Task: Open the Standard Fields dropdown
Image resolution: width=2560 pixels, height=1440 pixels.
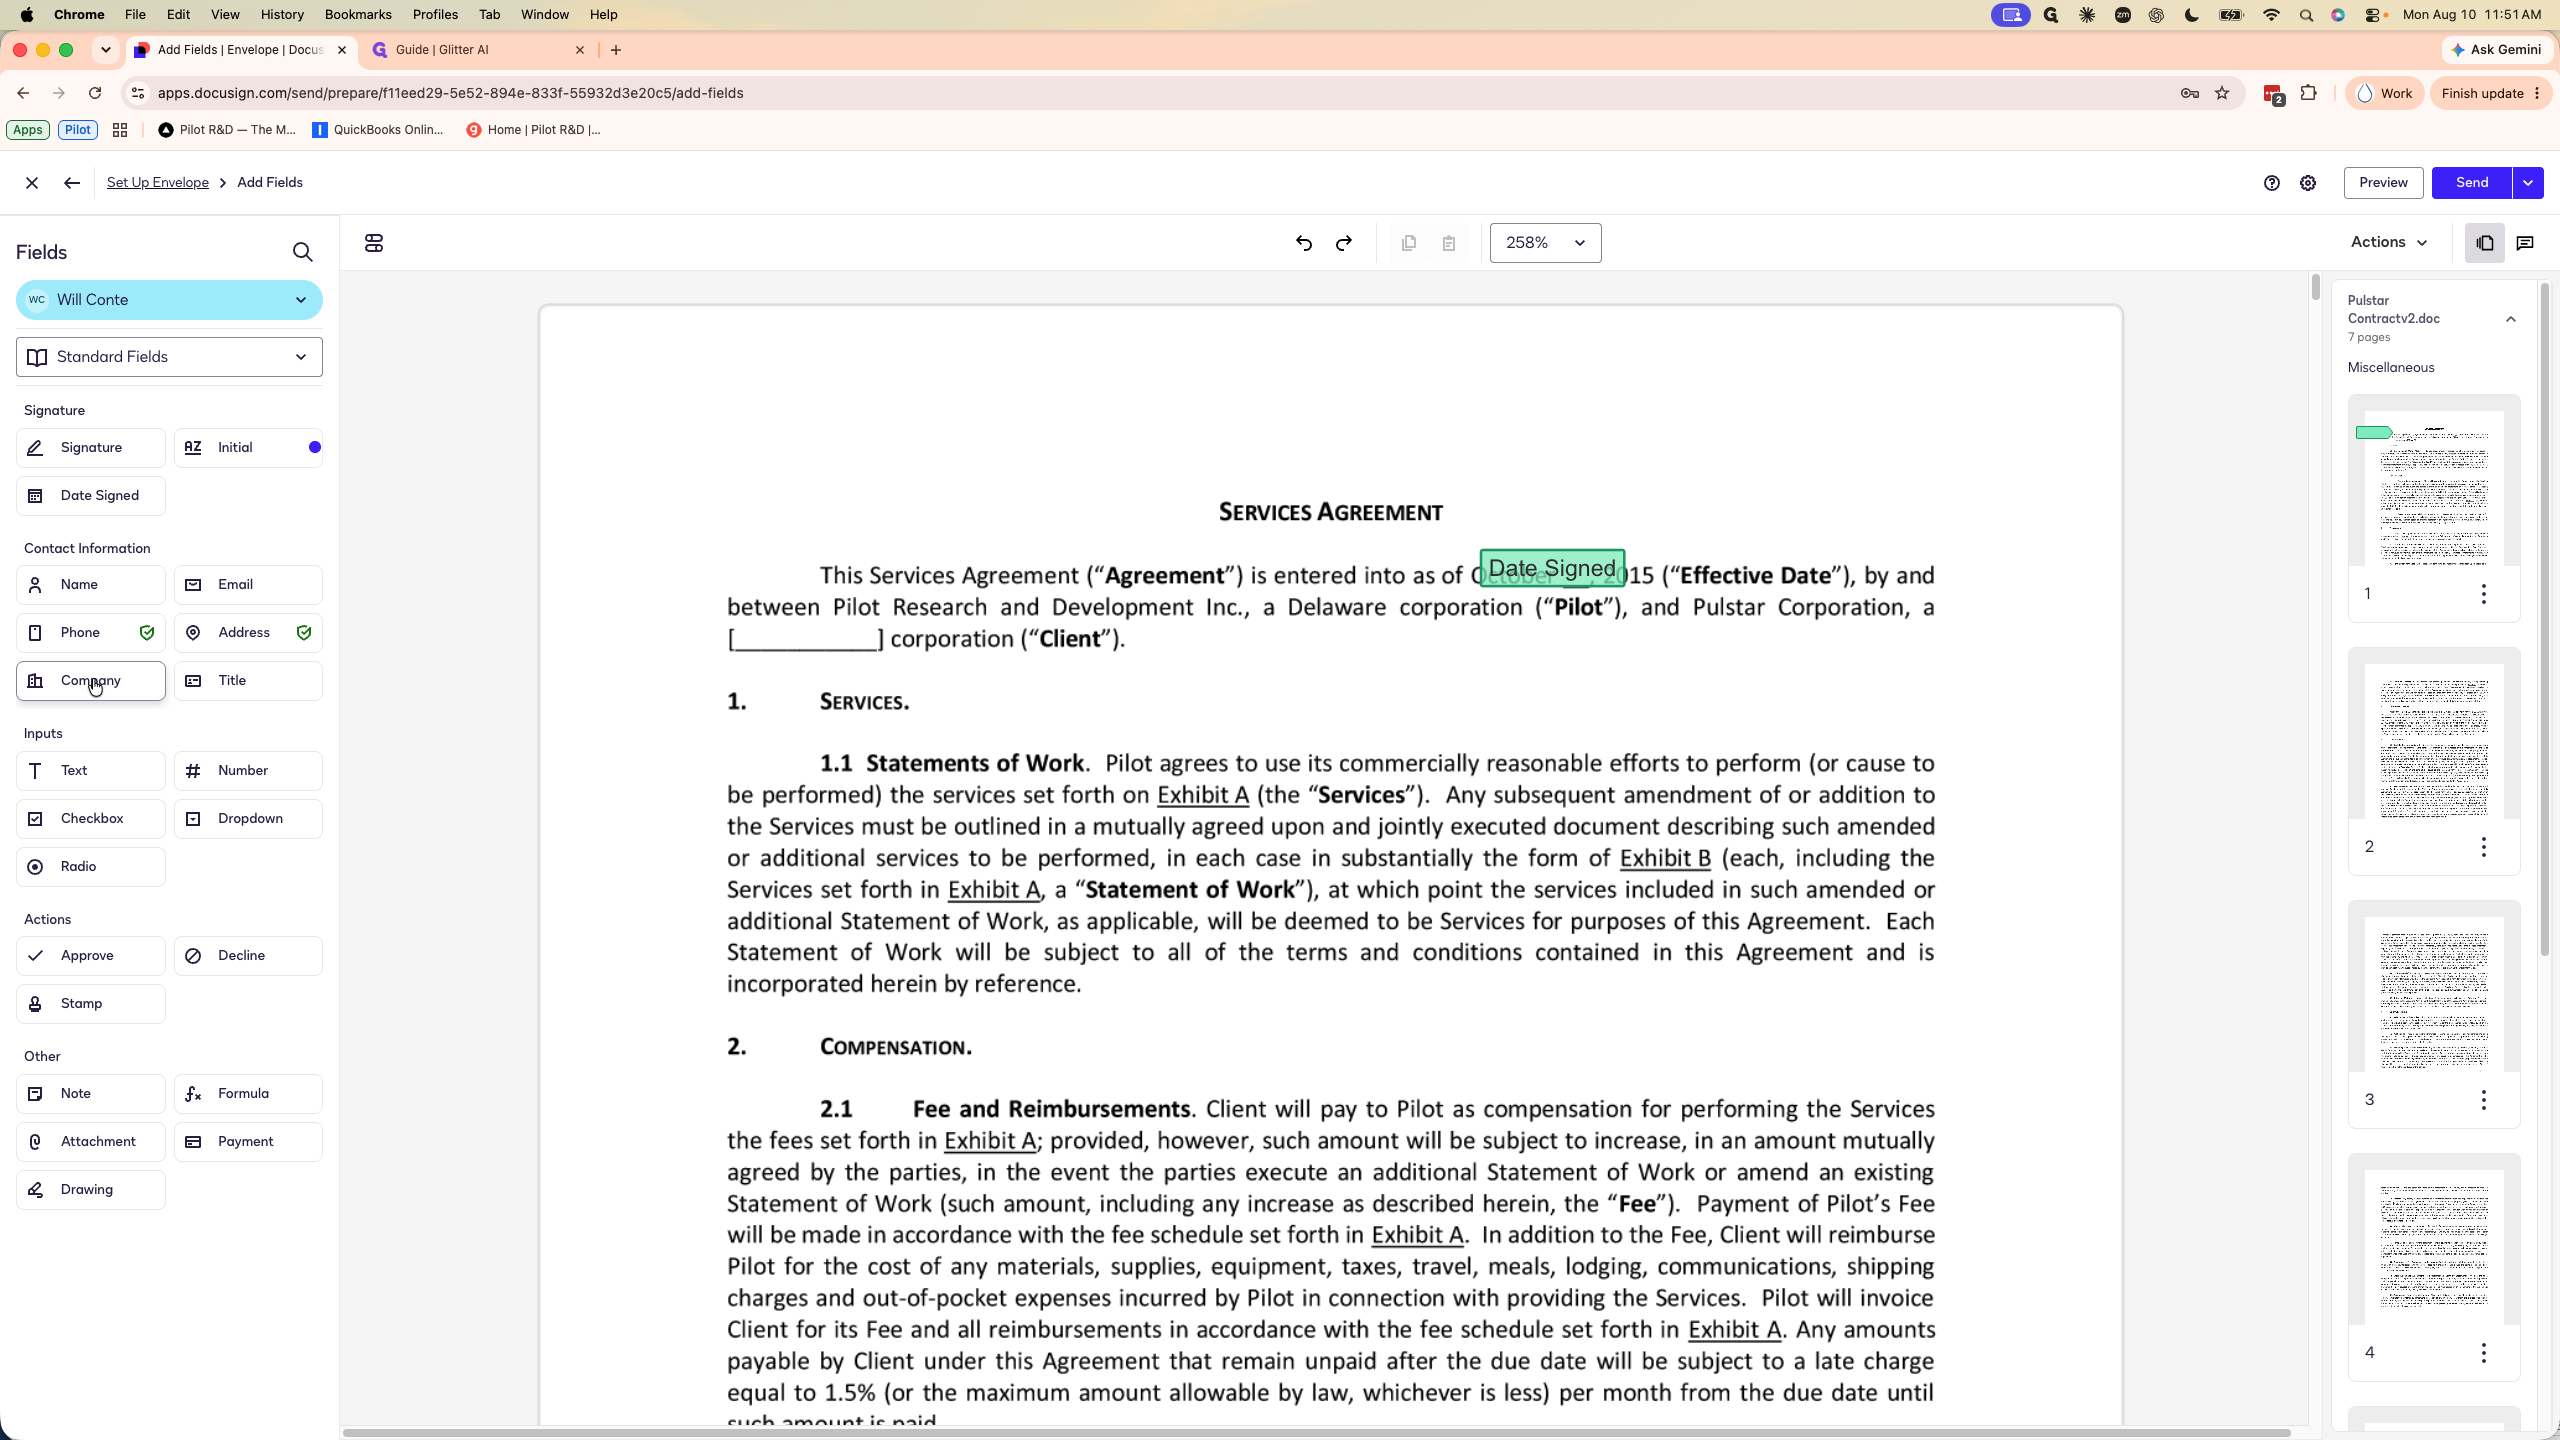Action: (169, 357)
